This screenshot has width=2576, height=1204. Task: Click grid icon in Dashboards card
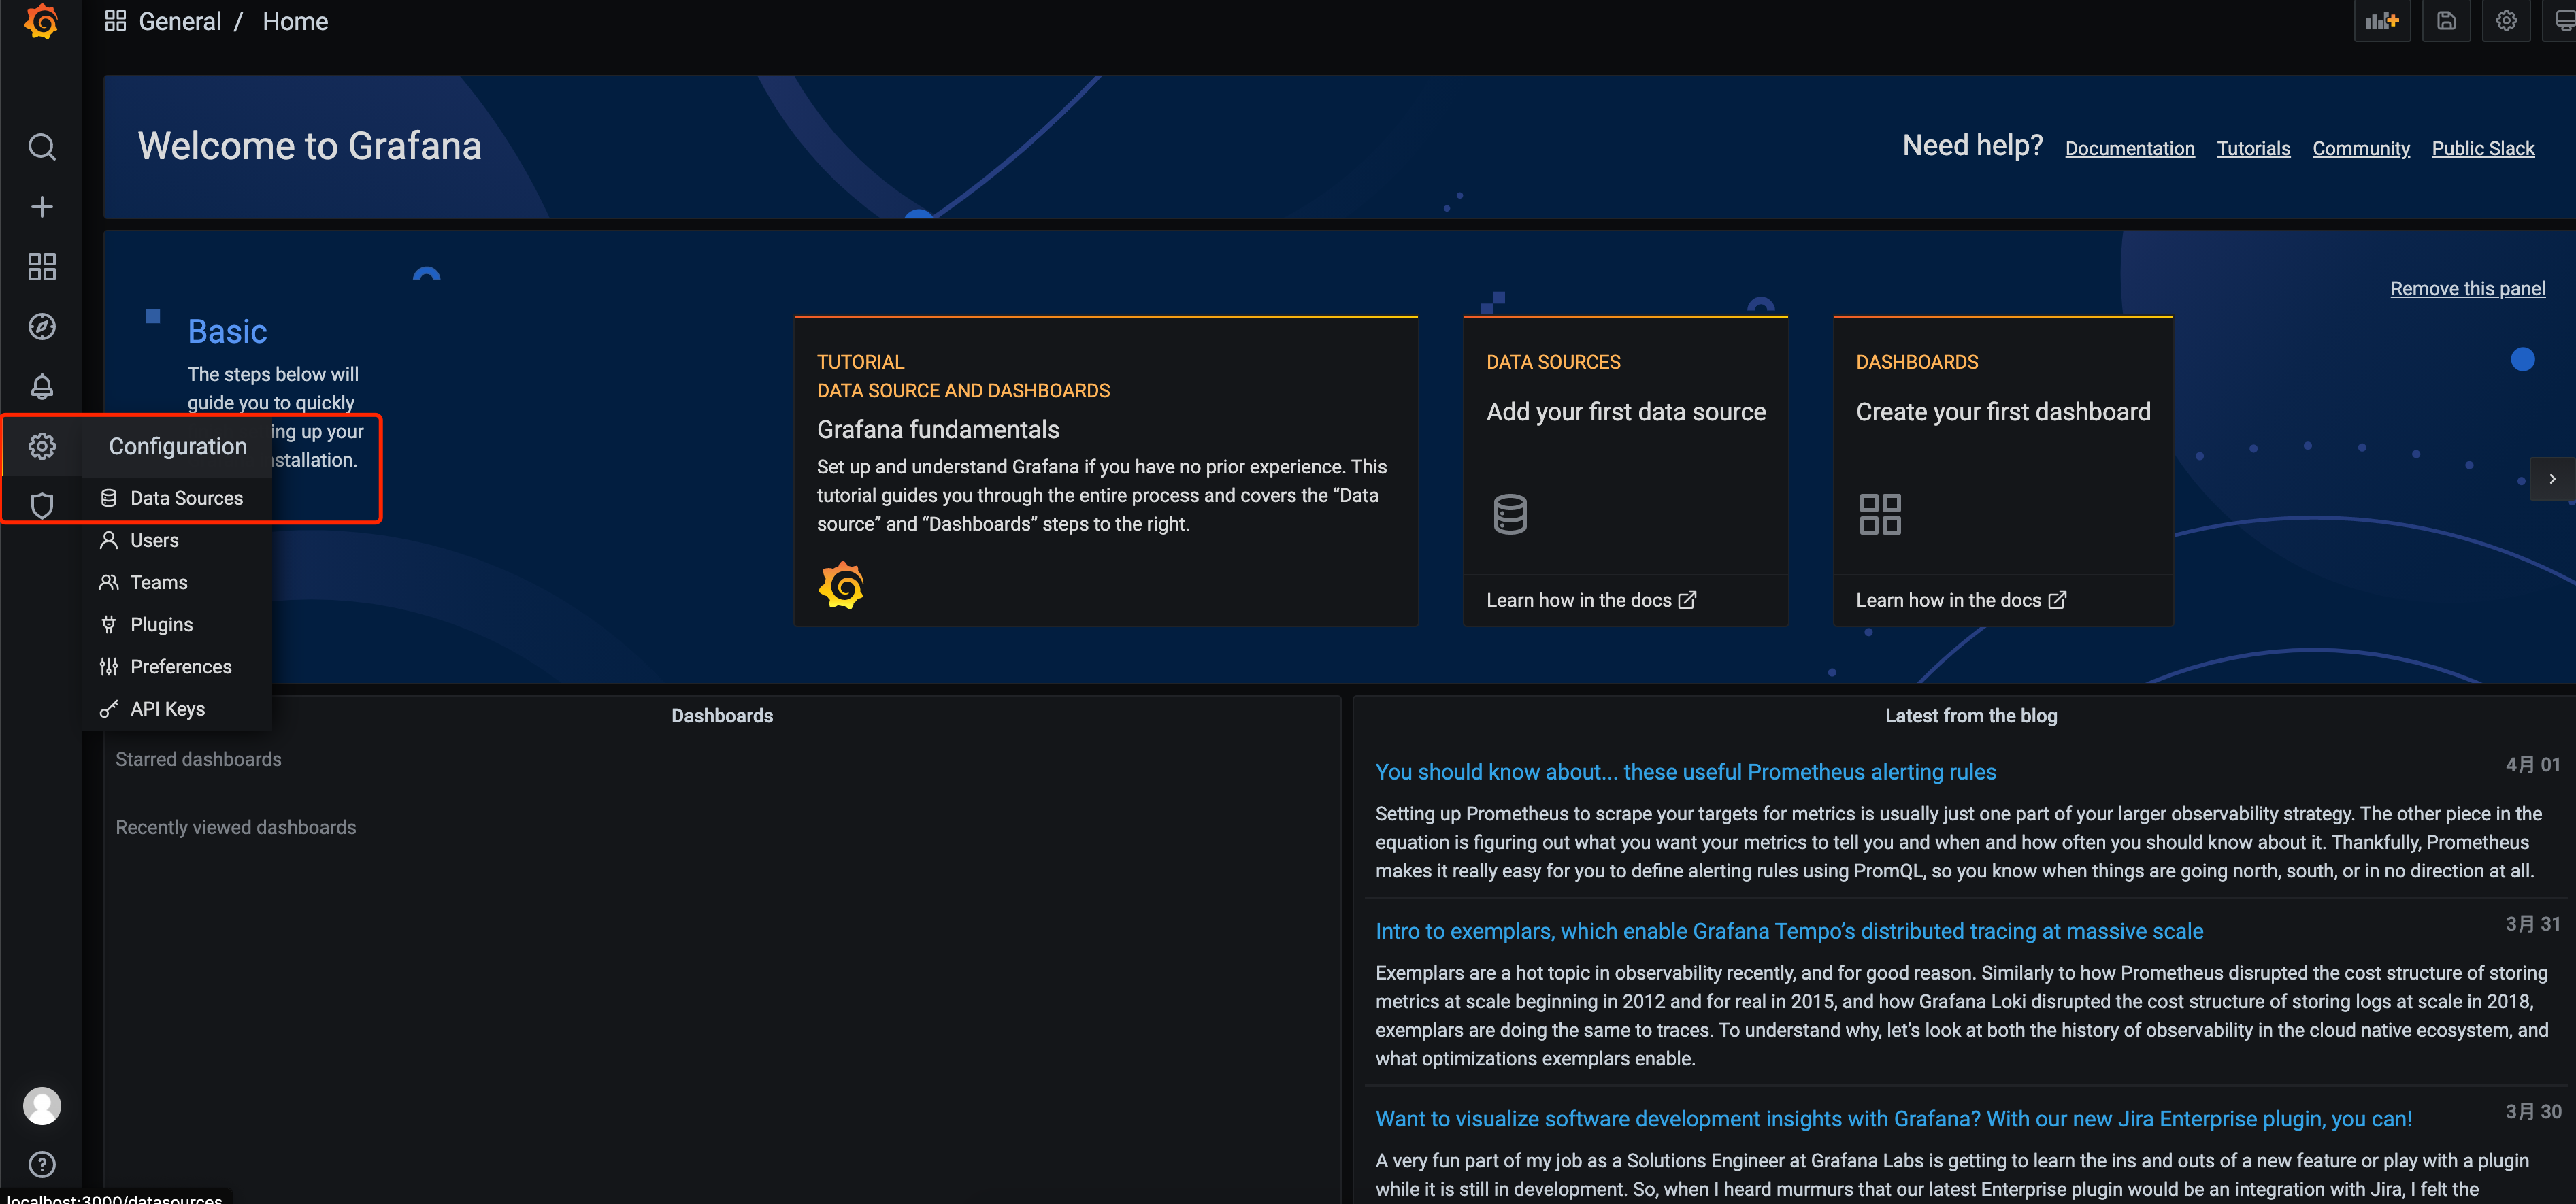[1879, 514]
